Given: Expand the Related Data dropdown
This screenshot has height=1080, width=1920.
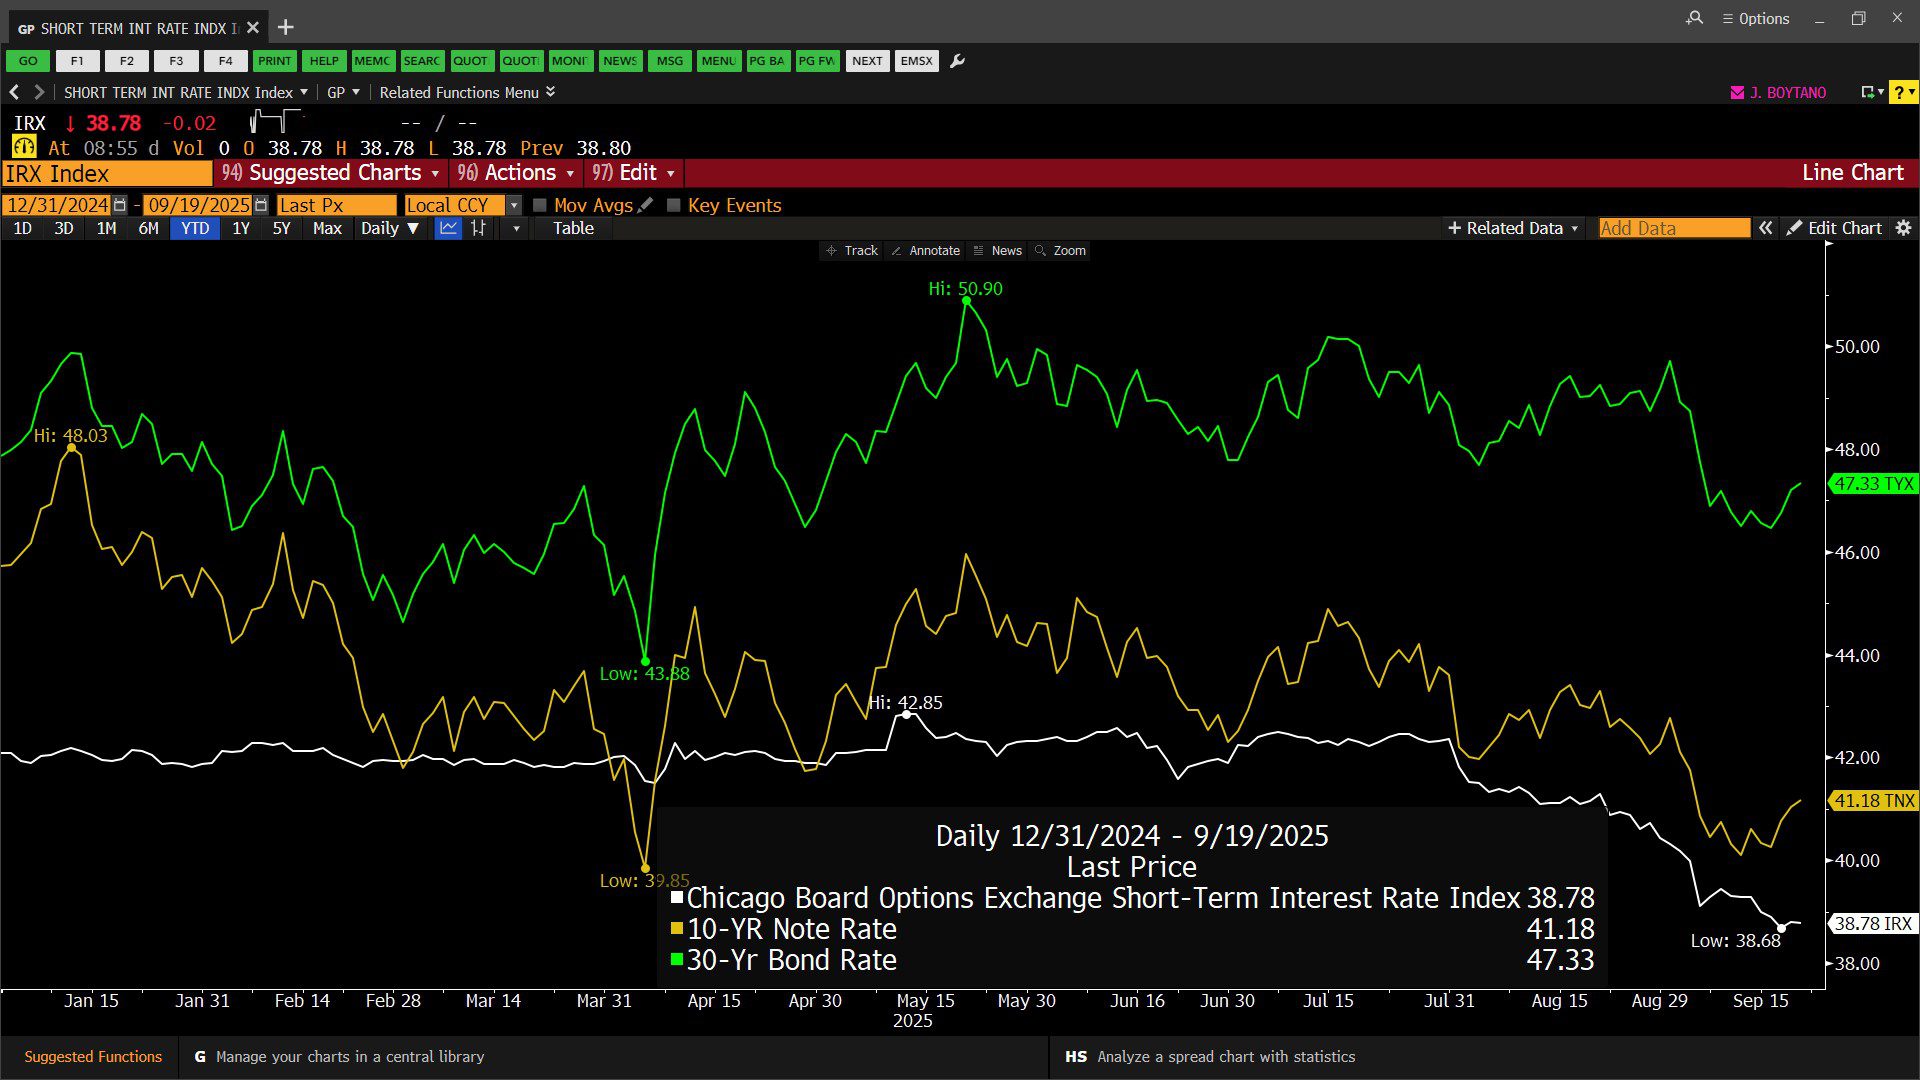Looking at the screenshot, I should click(1513, 228).
